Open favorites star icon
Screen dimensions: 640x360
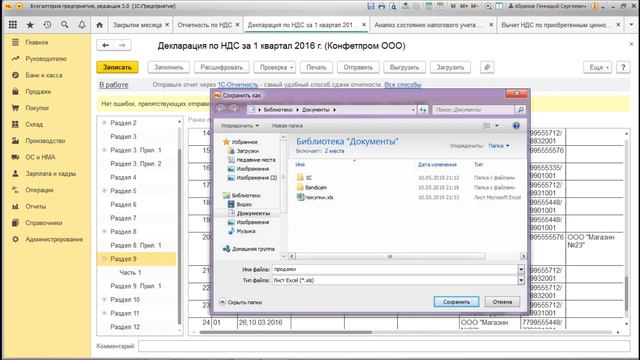click(30, 25)
